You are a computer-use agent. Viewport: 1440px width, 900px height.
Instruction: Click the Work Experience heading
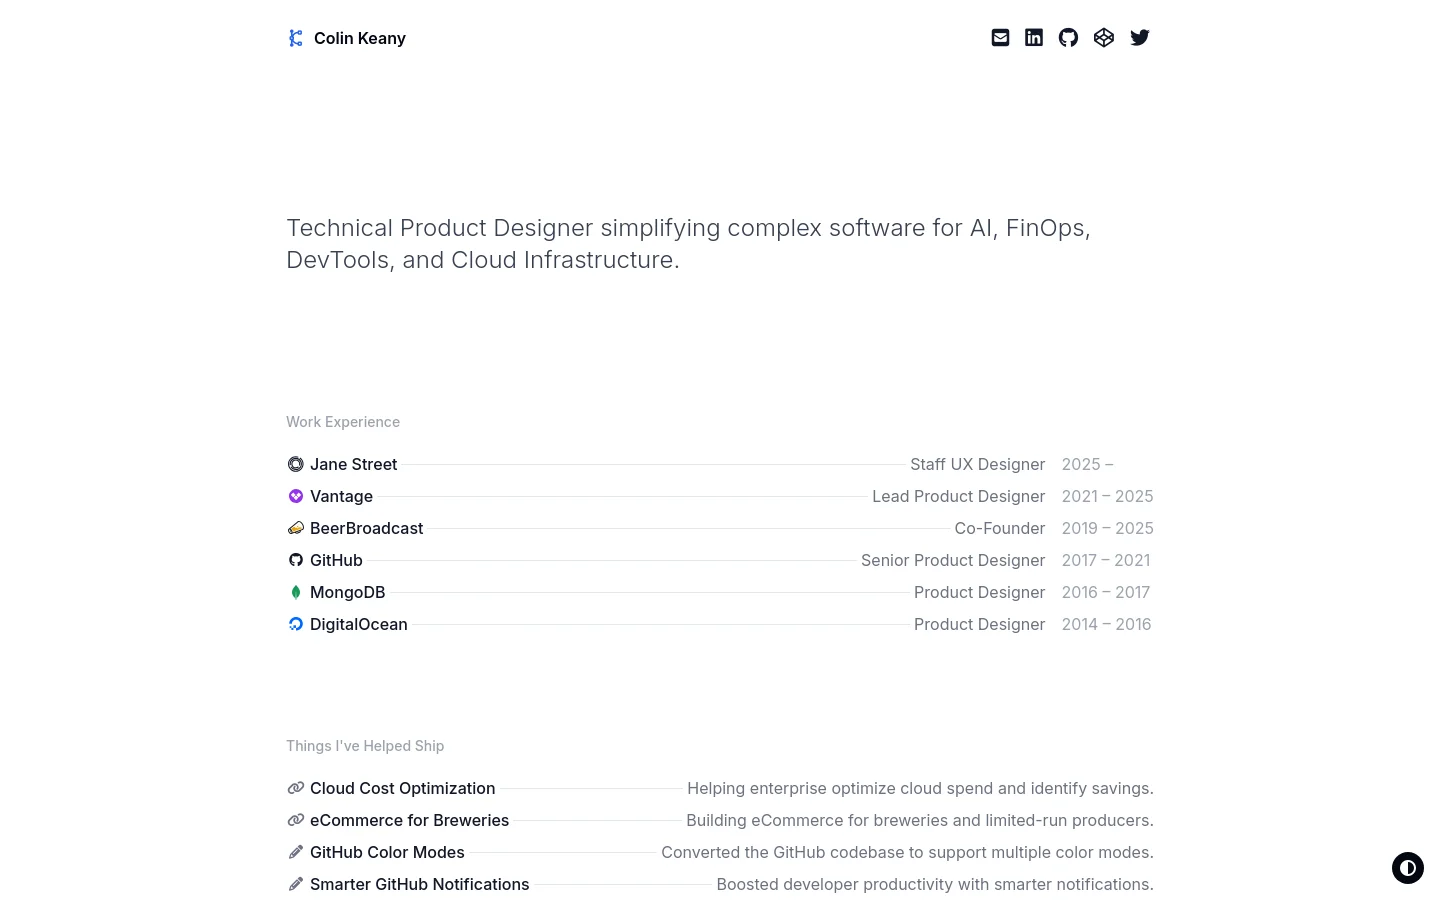pyautogui.click(x=343, y=422)
